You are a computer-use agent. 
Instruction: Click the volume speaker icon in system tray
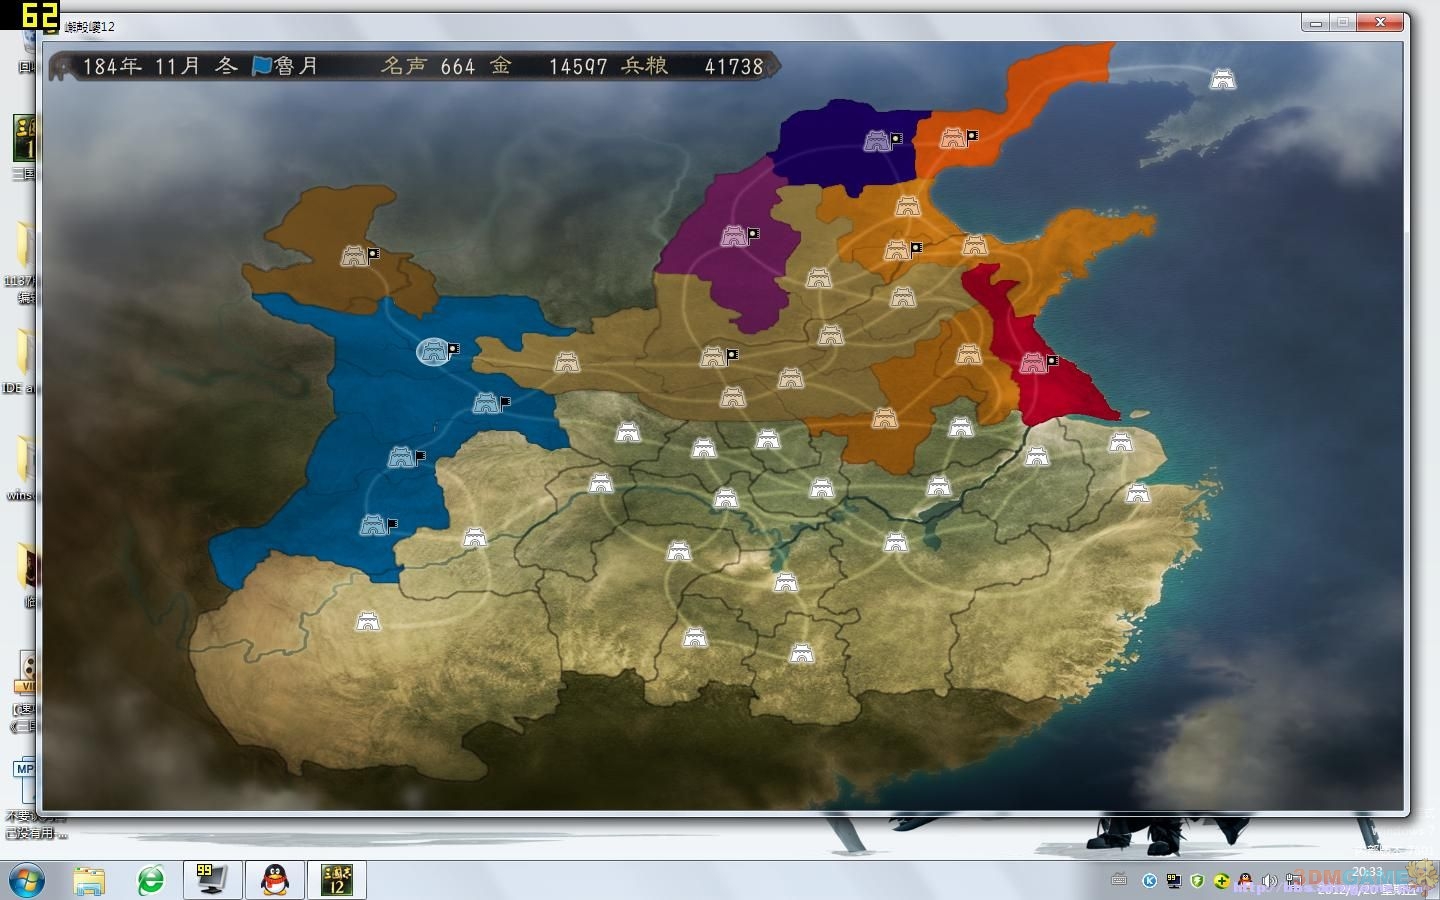(x=1270, y=881)
